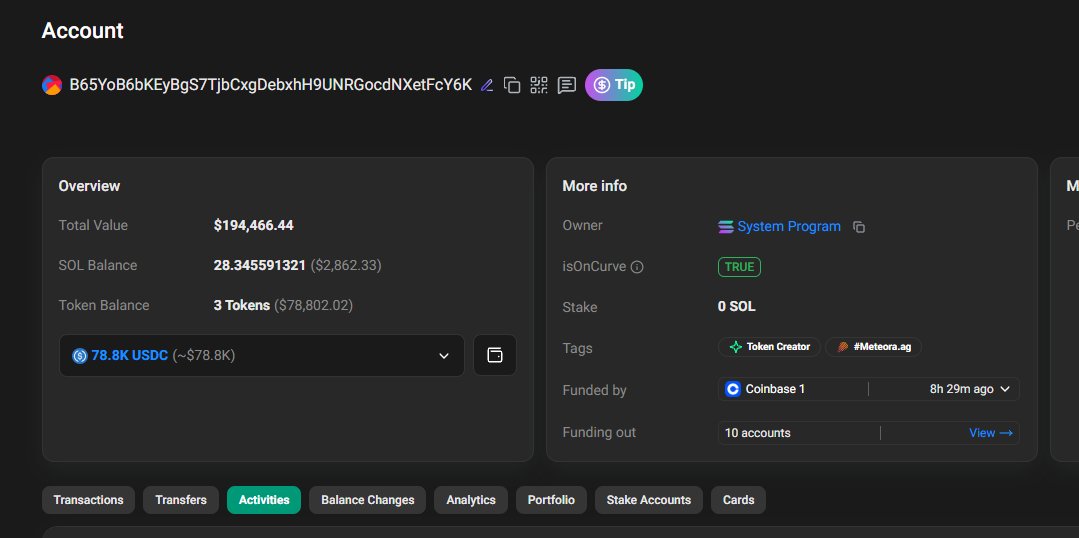1079x538 pixels.
Task: Click the TRUE isOnCurve badge
Action: (x=739, y=267)
